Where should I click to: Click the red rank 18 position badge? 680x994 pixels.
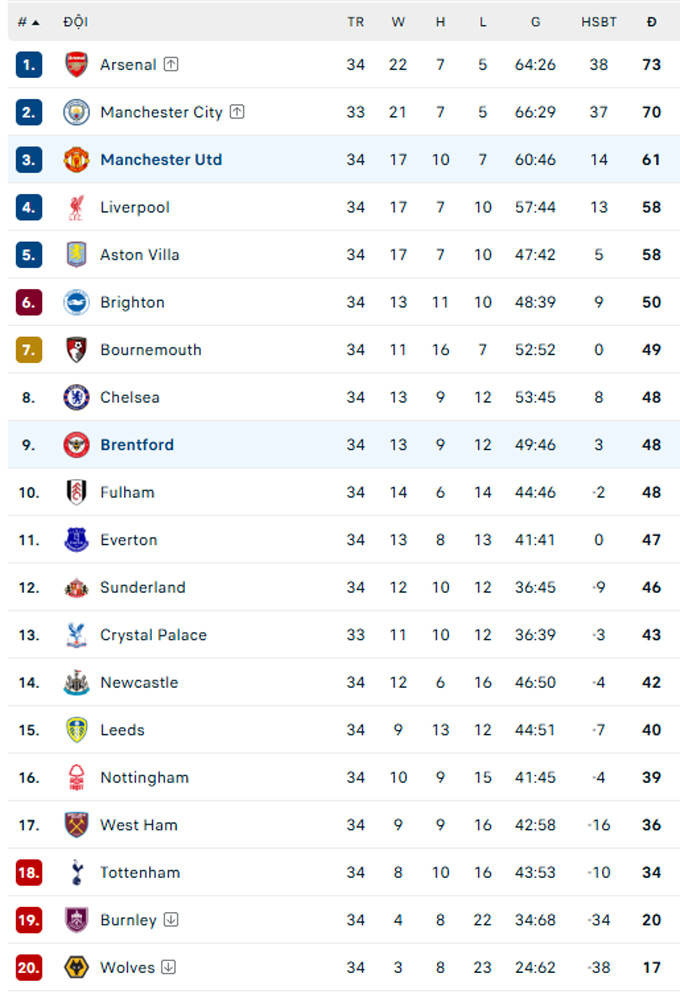pyautogui.click(x=29, y=872)
